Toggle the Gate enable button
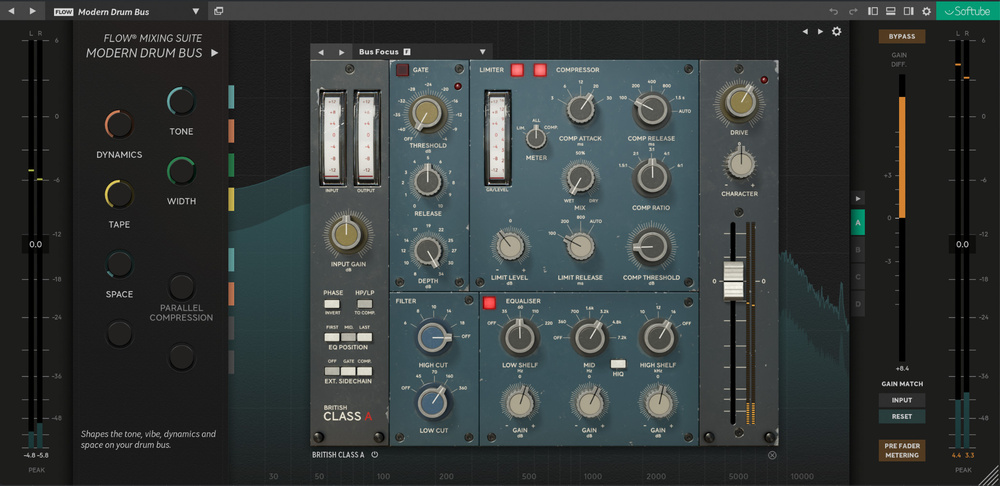 (x=402, y=70)
